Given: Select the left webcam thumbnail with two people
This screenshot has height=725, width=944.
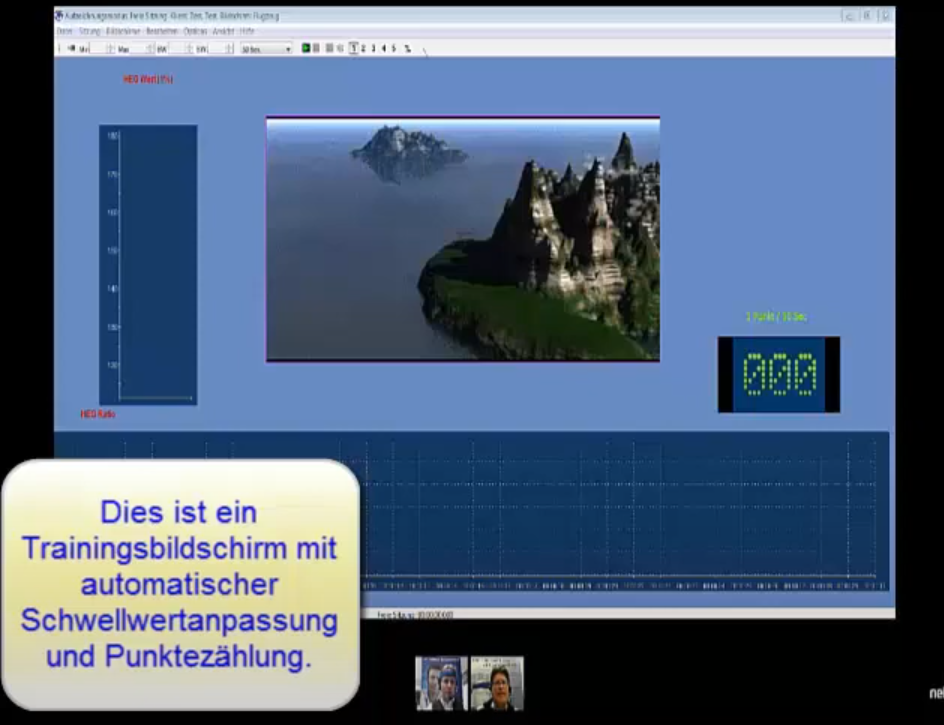Looking at the screenshot, I should pyautogui.click(x=441, y=683).
